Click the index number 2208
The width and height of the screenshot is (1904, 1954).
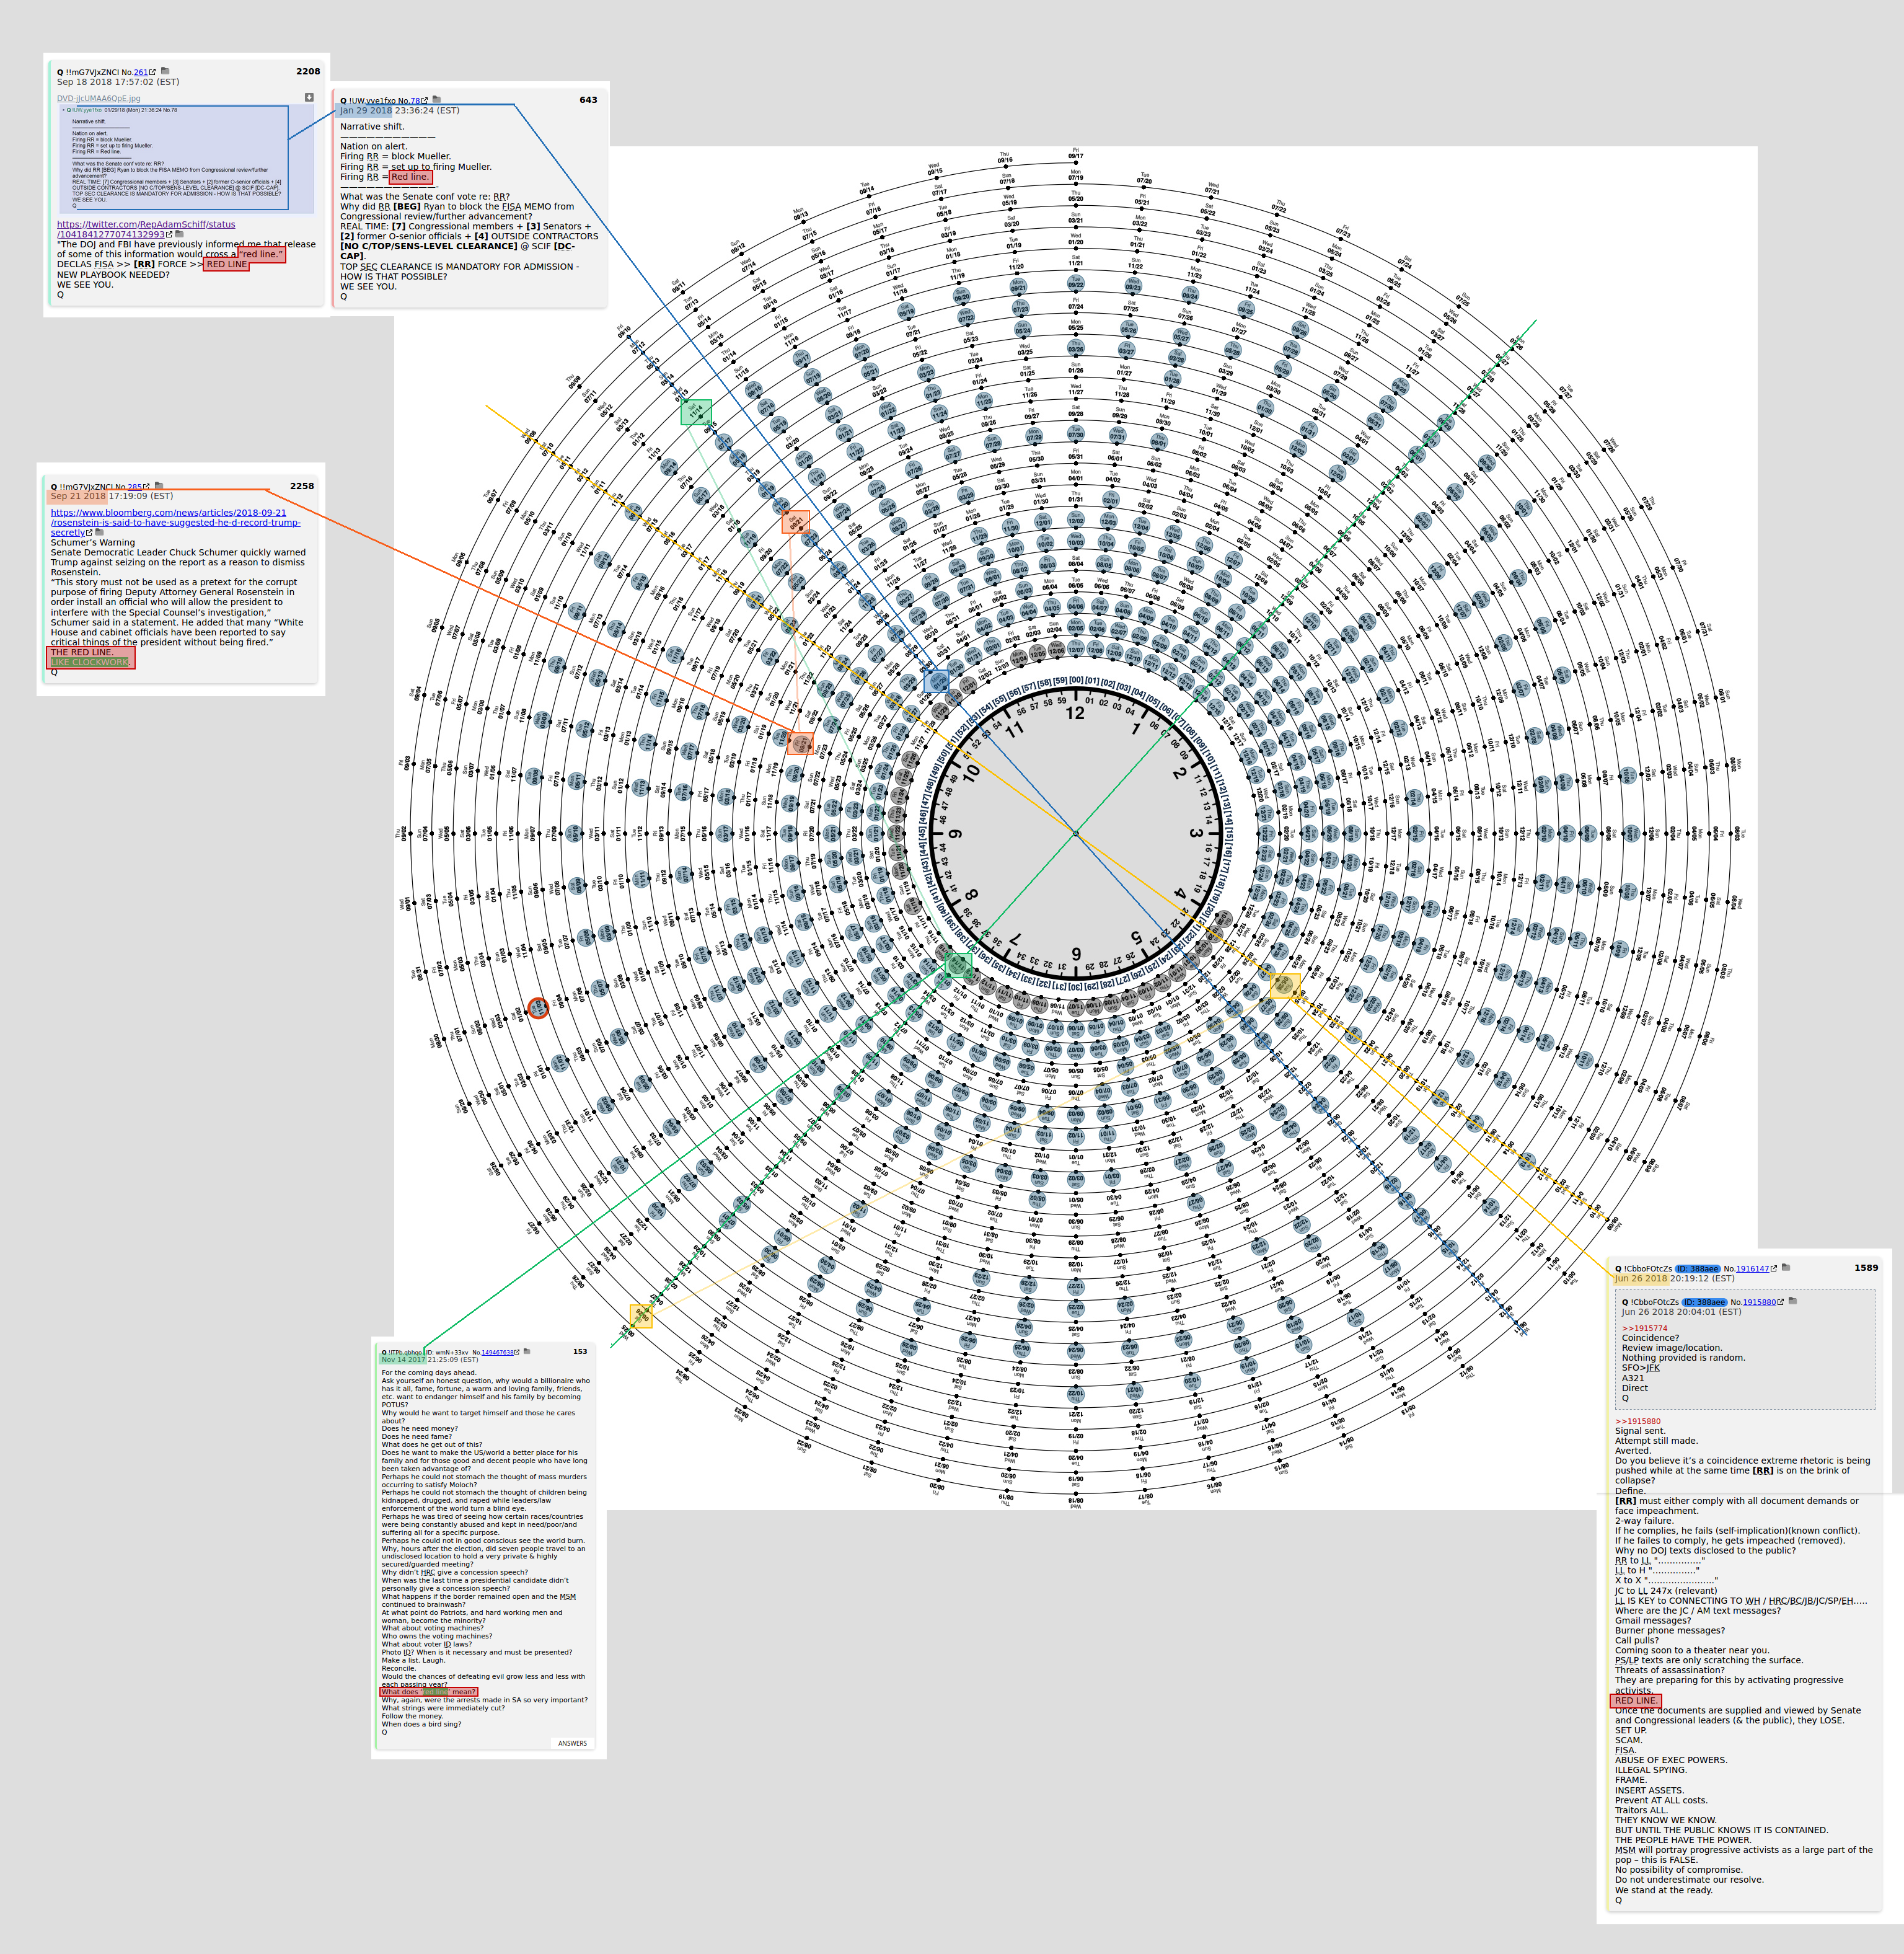[308, 72]
